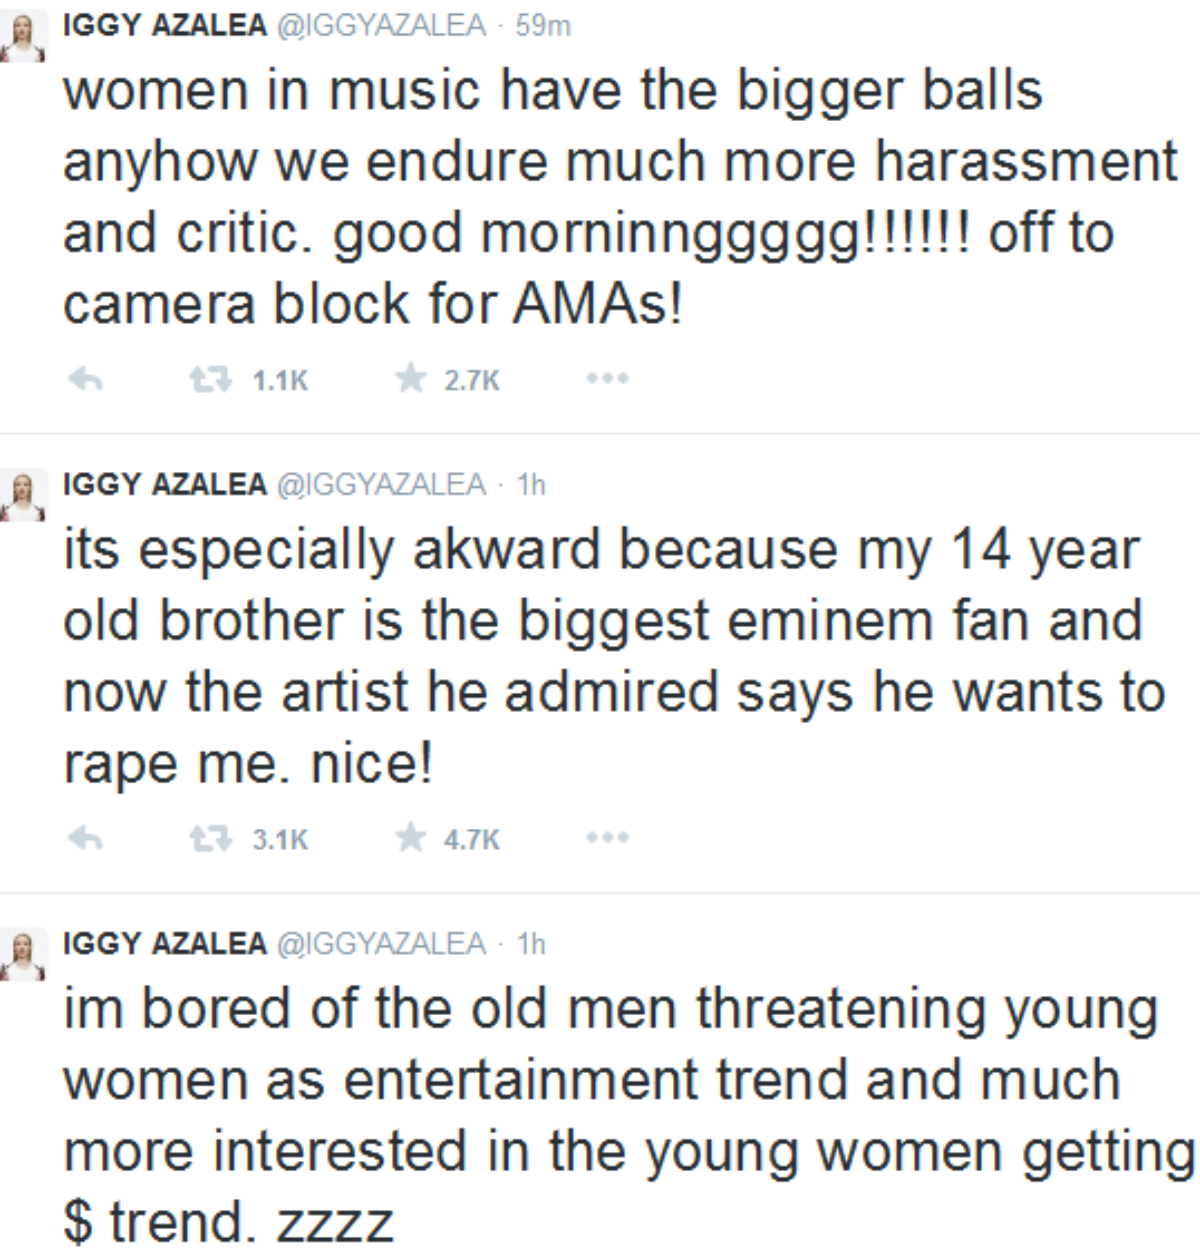Open the profile picture on the eminem tweet
Image resolution: width=1200 pixels, height=1253 pixels.
click(x=26, y=498)
